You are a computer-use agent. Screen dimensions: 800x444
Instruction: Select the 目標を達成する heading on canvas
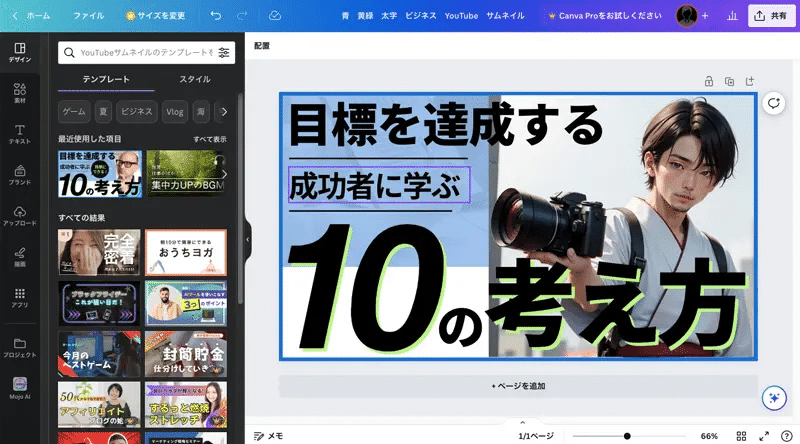(x=446, y=125)
